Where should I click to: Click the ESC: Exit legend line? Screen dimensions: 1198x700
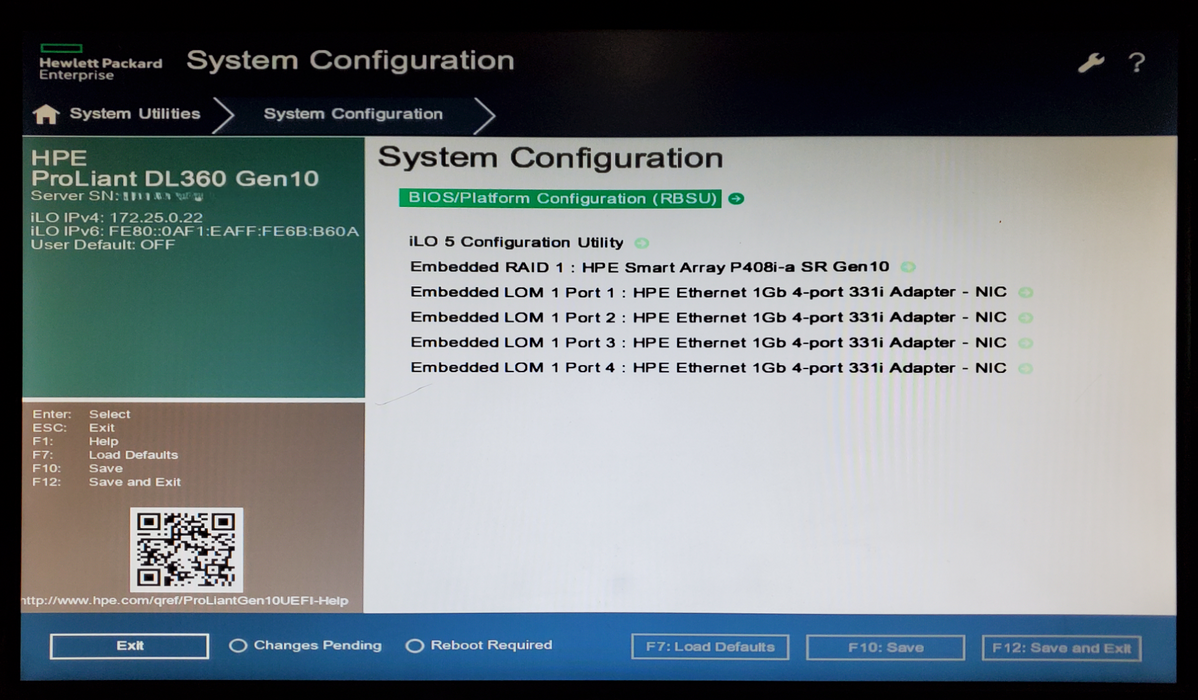click(x=73, y=428)
